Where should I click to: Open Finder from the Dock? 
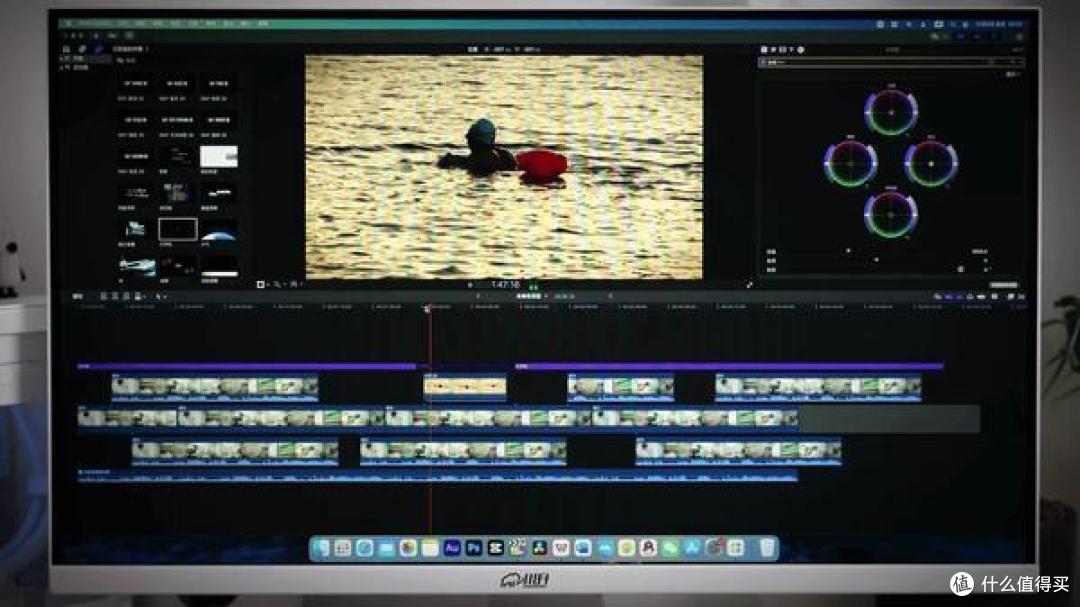click(321, 548)
